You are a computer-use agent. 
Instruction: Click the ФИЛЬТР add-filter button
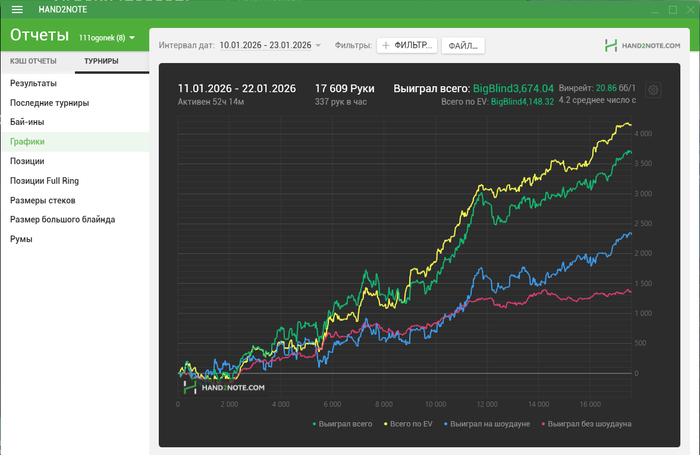click(x=407, y=46)
